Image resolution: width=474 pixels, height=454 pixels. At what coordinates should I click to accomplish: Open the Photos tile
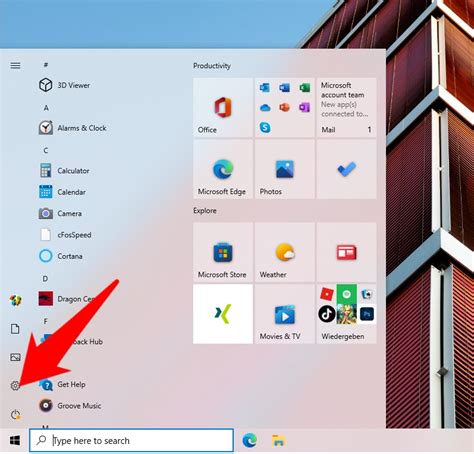[285, 169]
